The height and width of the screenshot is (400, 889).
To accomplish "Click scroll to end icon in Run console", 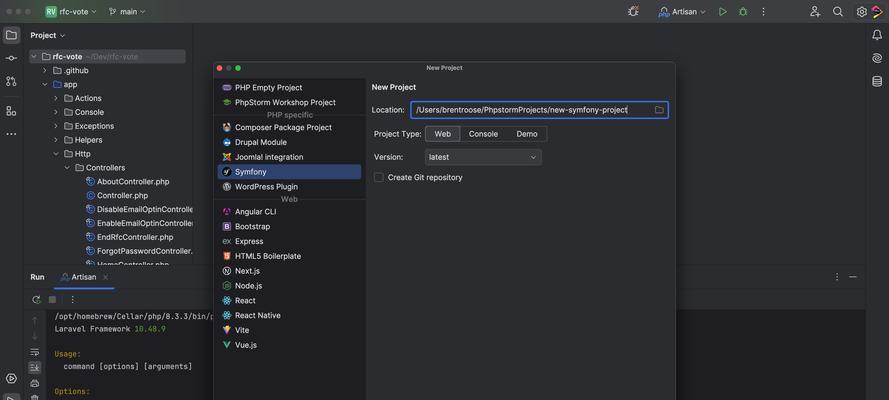I will tap(35, 368).
